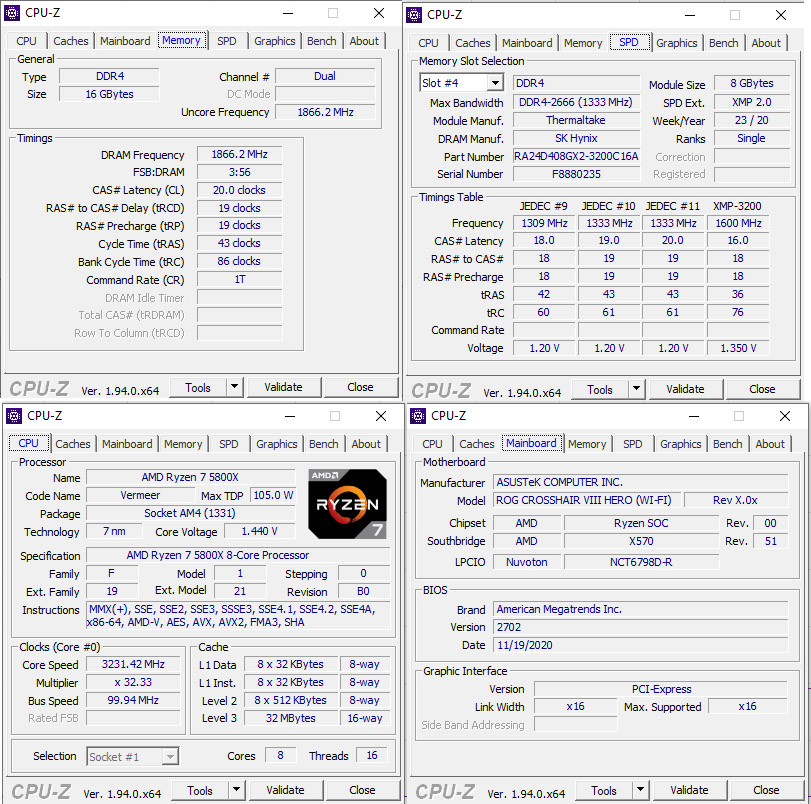Click the Southbridge model X570

tap(641, 541)
